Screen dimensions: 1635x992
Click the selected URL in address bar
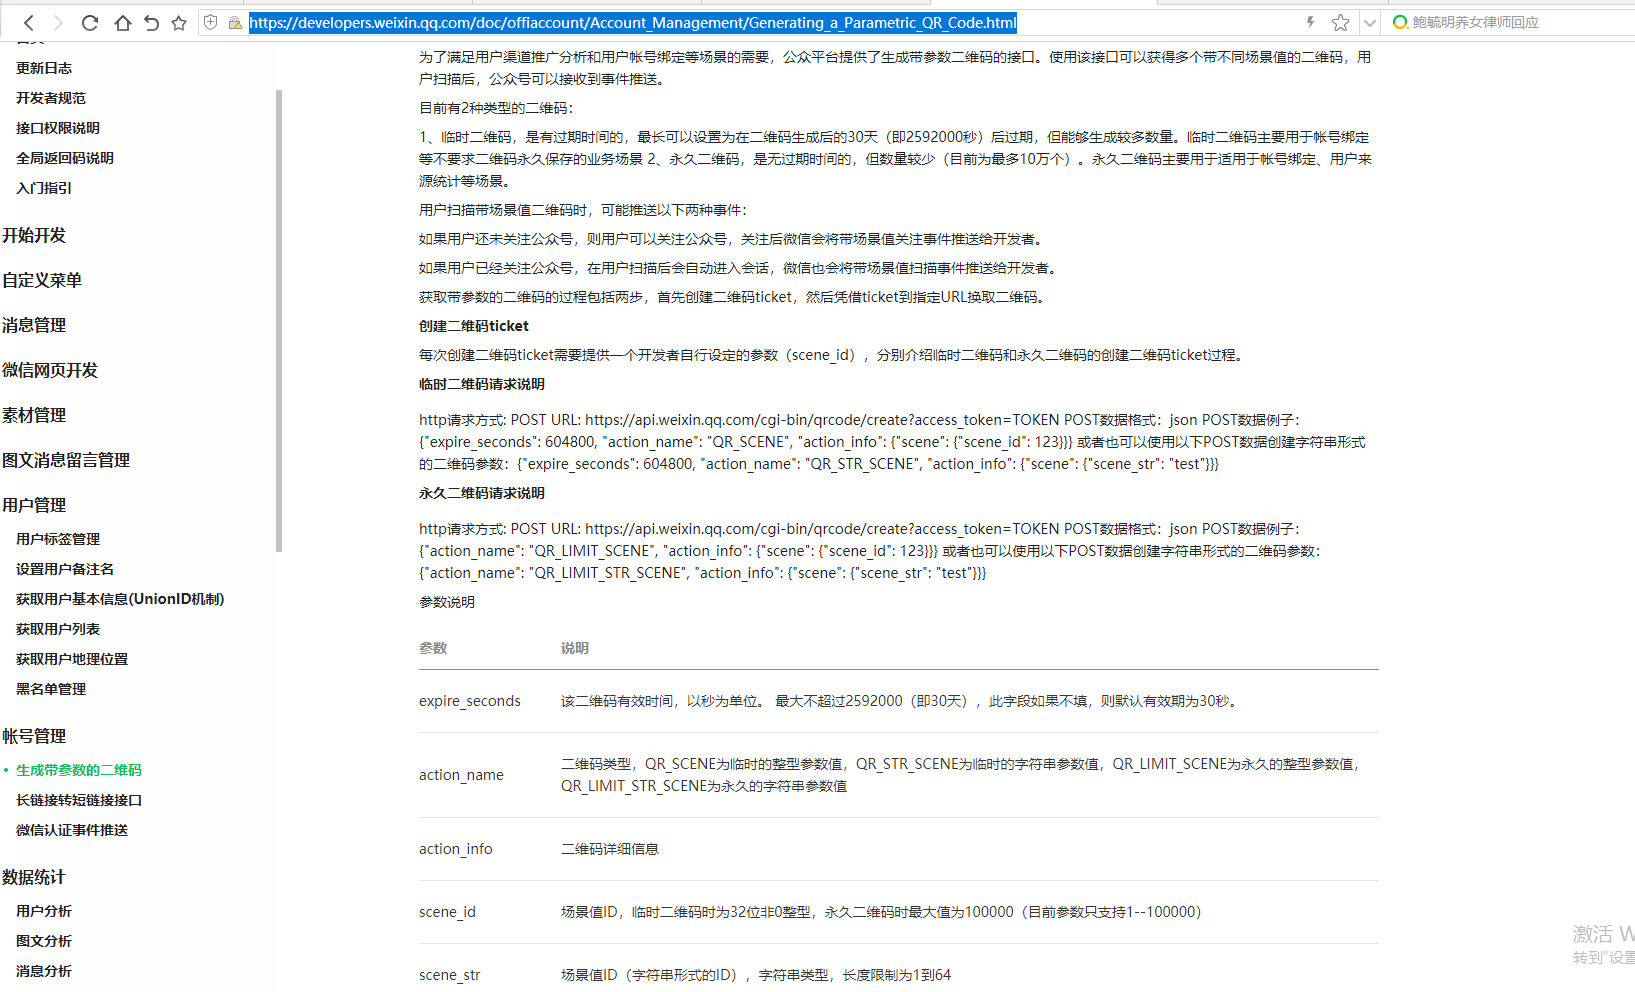tap(633, 22)
